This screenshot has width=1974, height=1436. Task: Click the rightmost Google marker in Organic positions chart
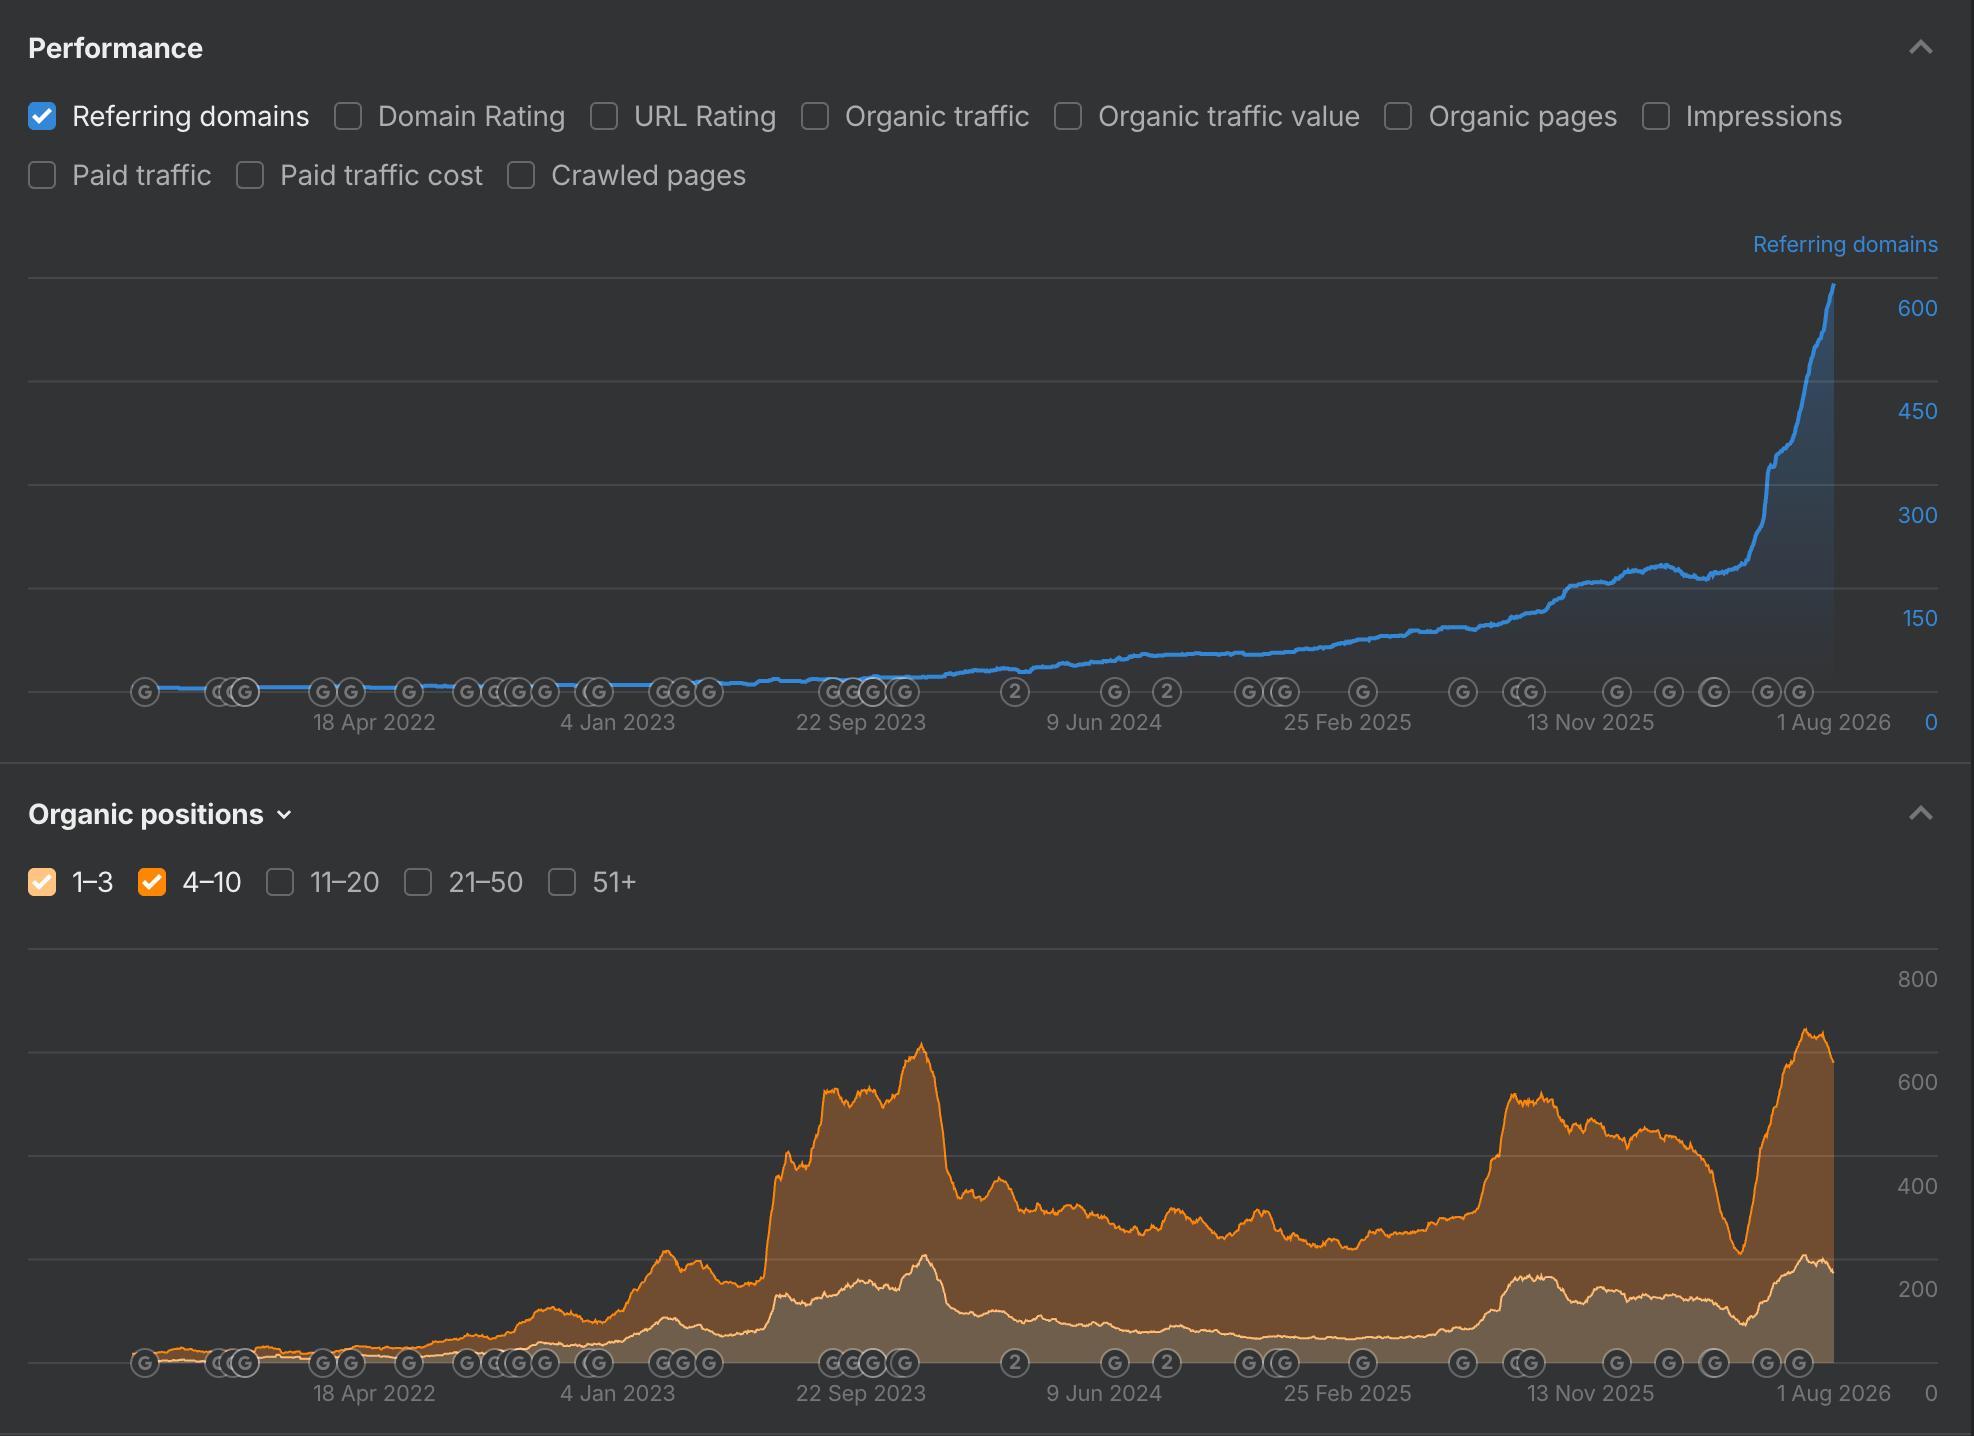tap(1799, 1362)
